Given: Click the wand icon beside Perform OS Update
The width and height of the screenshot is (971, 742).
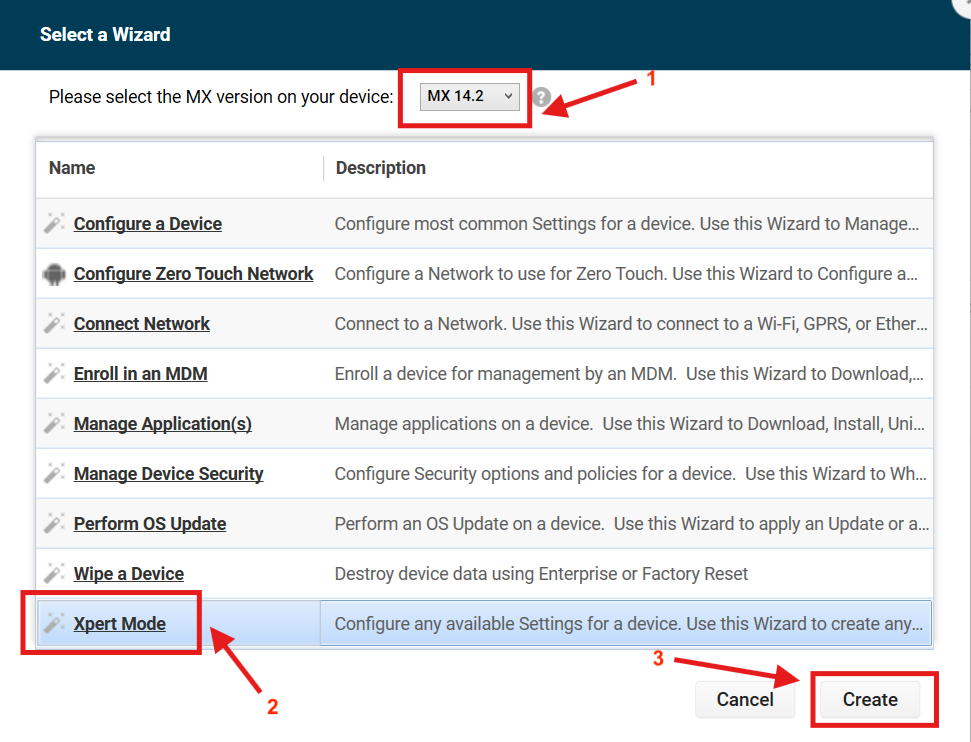Looking at the screenshot, I should click(54, 524).
